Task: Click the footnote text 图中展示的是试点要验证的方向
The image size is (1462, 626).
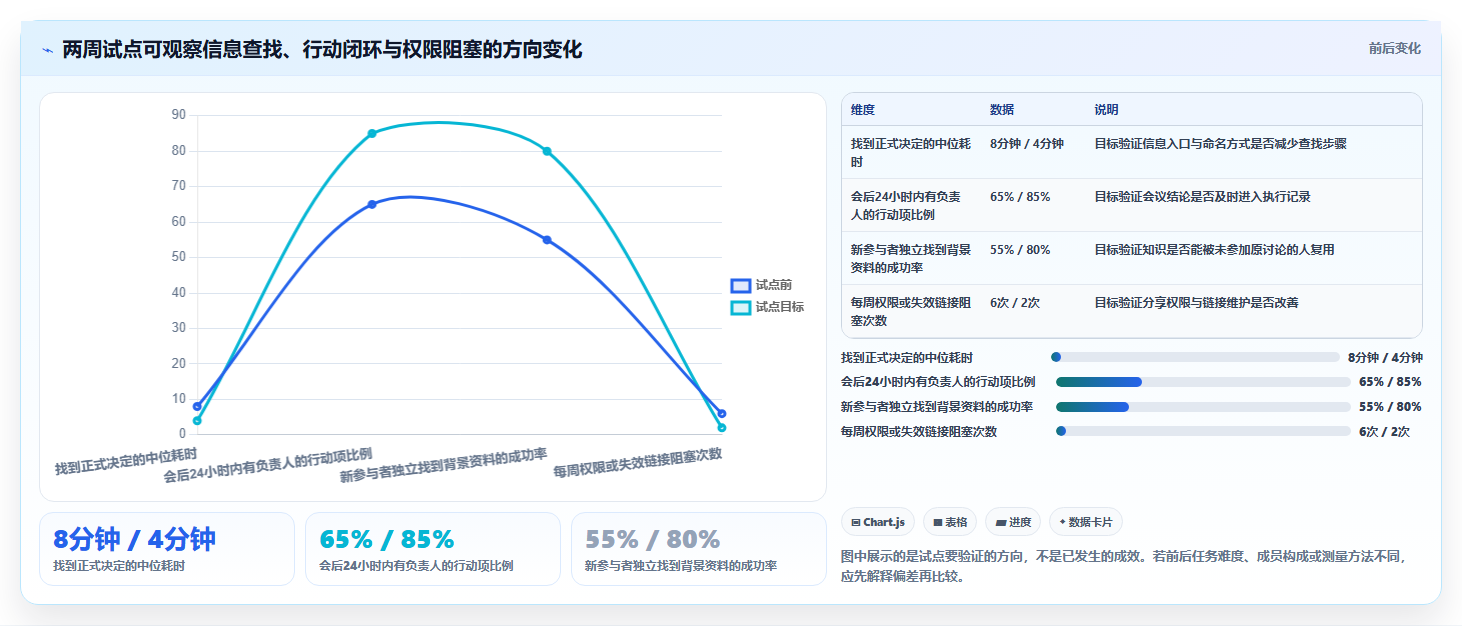Action: click(x=1126, y=566)
